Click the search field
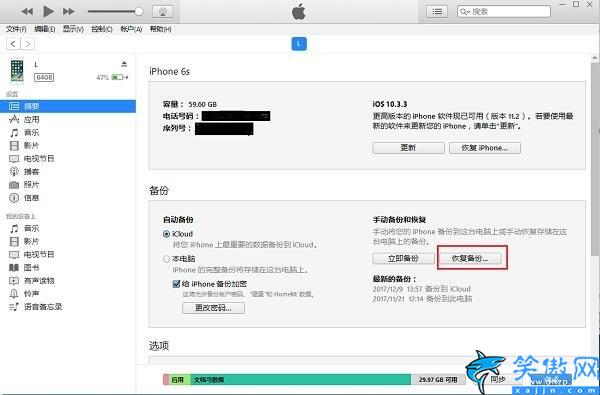The height and width of the screenshot is (395, 600). click(504, 11)
